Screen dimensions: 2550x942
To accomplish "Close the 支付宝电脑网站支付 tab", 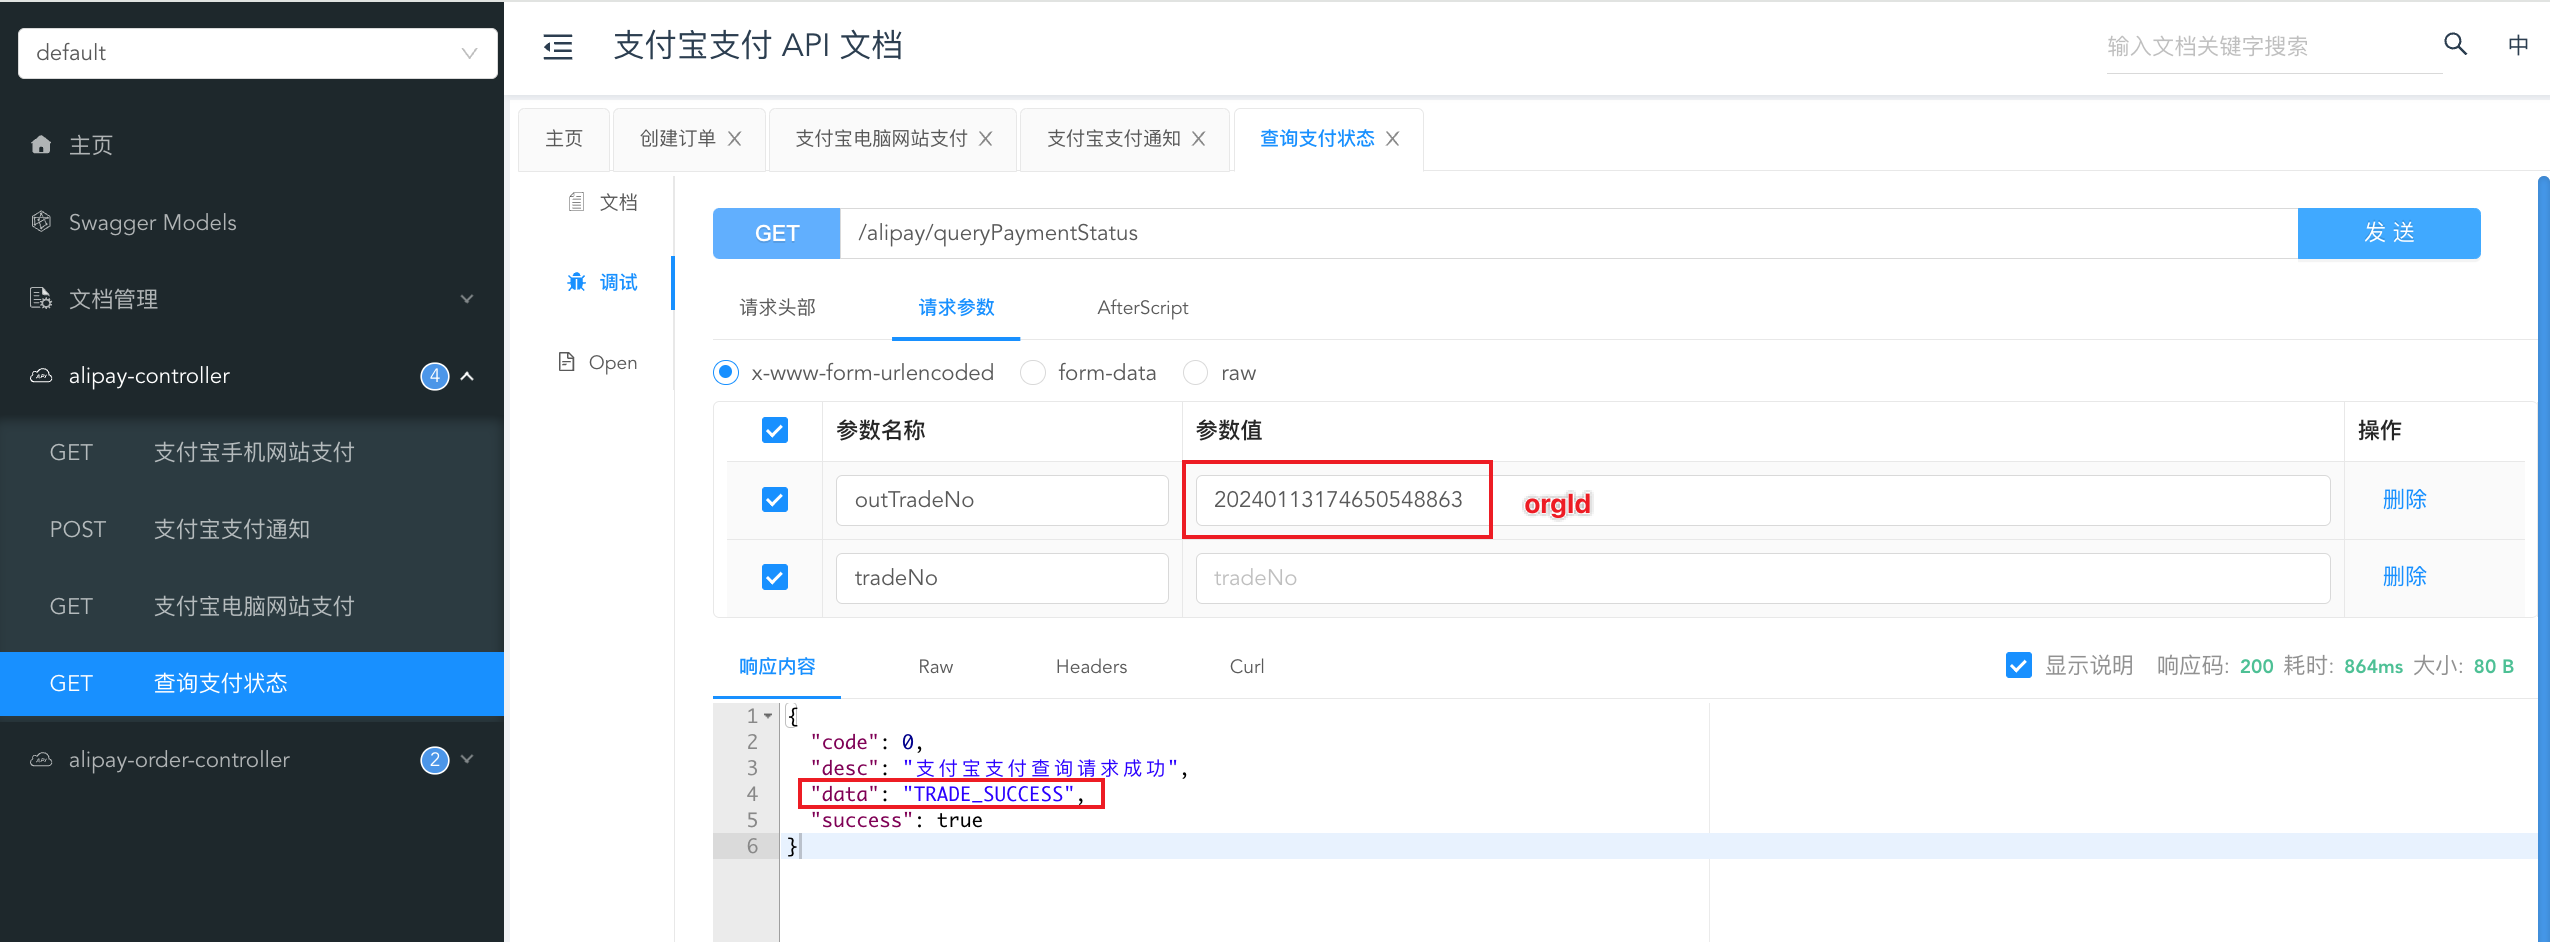I will (x=985, y=139).
